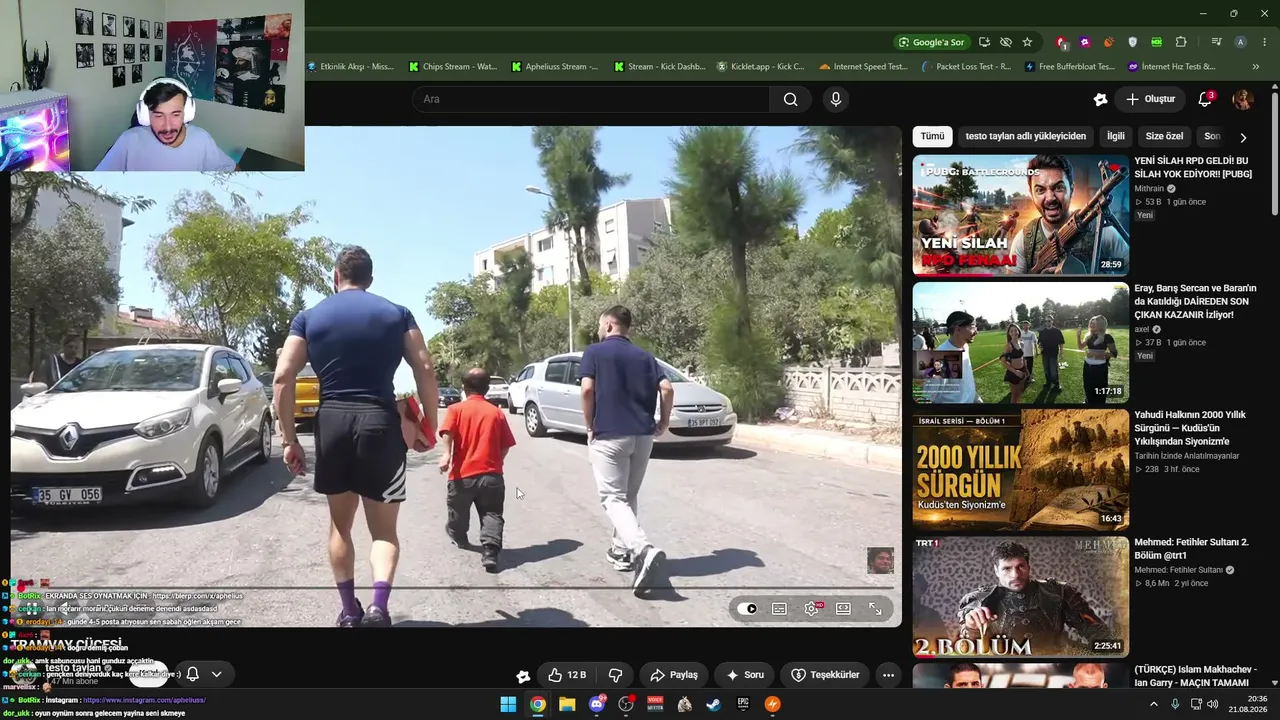The height and width of the screenshot is (720, 1280).
Task: Click the Chrome profile avatar 'A'
Action: click(1240, 42)
